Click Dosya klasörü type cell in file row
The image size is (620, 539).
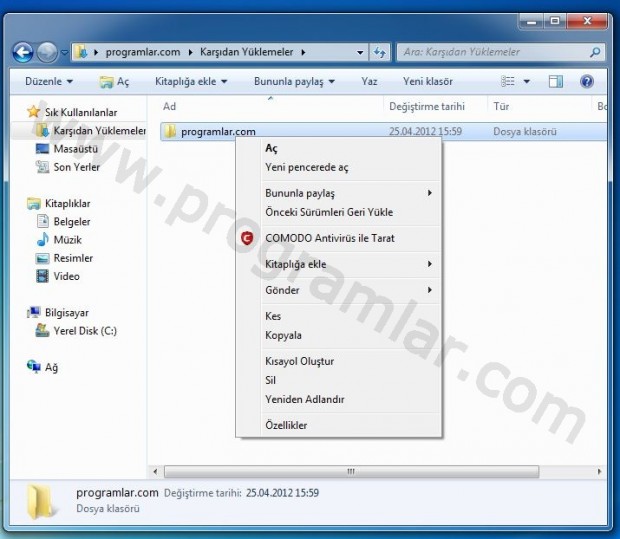tap(525, 131)
